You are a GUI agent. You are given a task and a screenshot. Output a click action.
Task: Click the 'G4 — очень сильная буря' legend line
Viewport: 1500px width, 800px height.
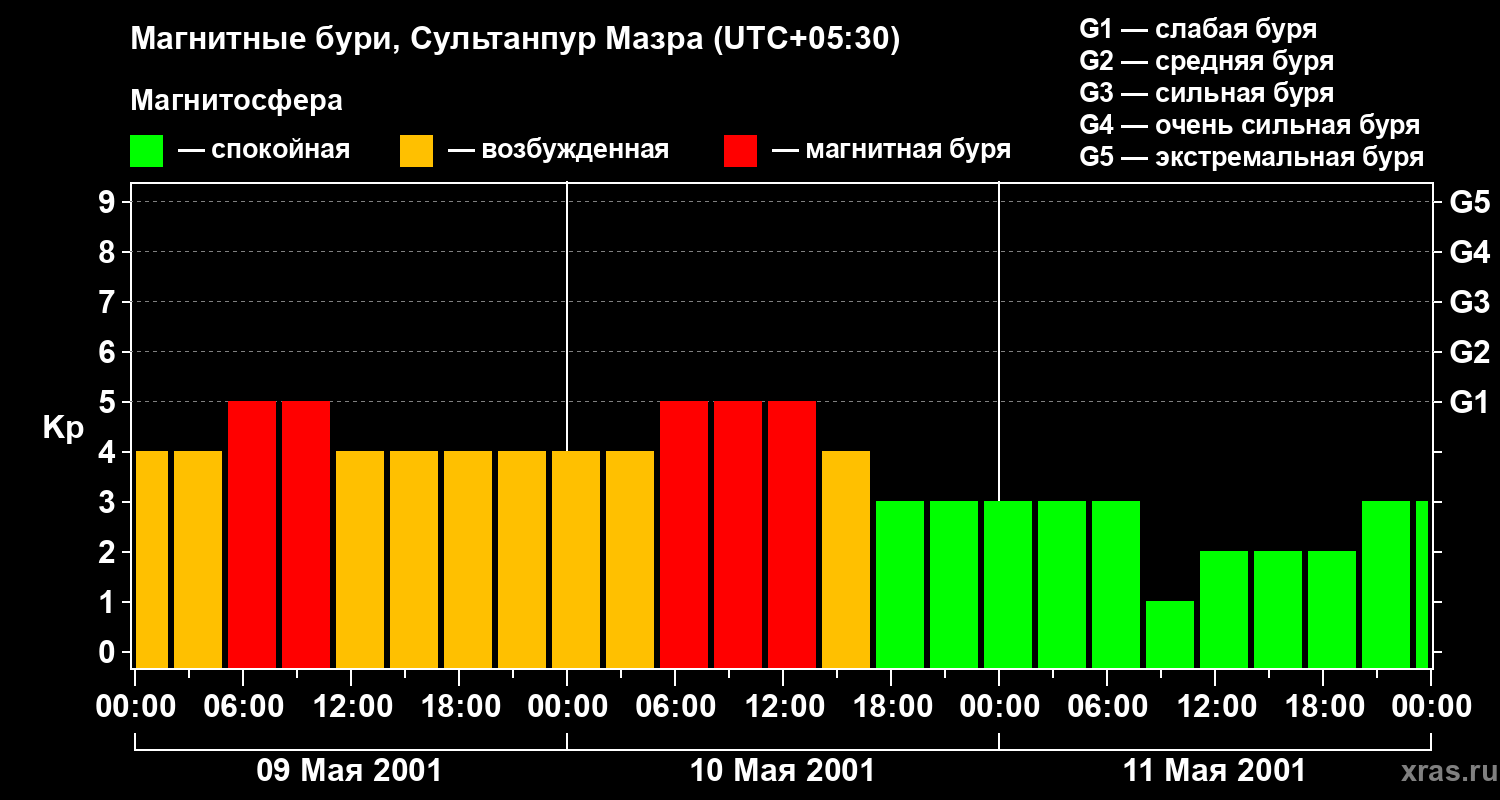(x=1250, y=125)
